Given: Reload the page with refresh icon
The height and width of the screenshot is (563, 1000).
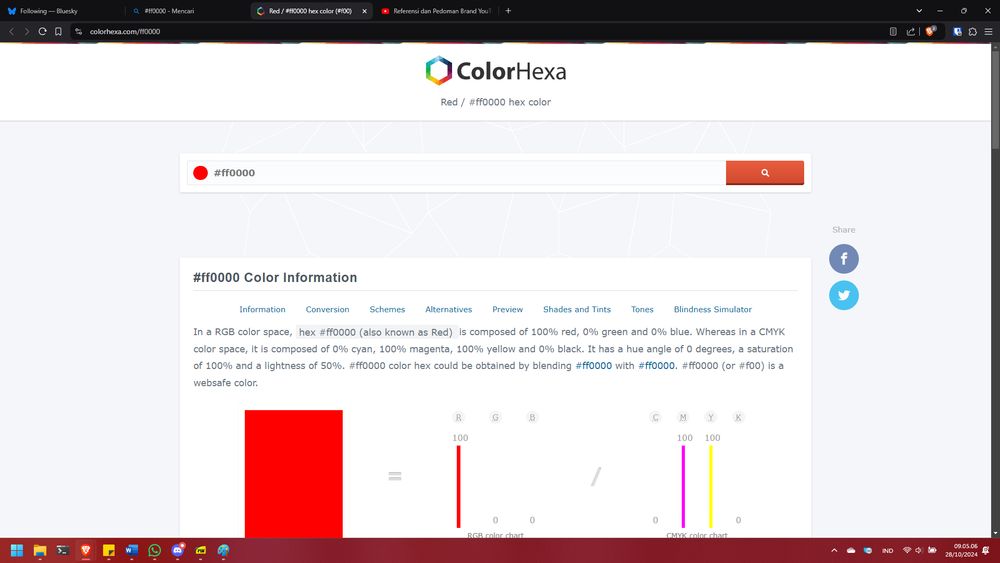Looking at the screenshot, I should [42, 31].
